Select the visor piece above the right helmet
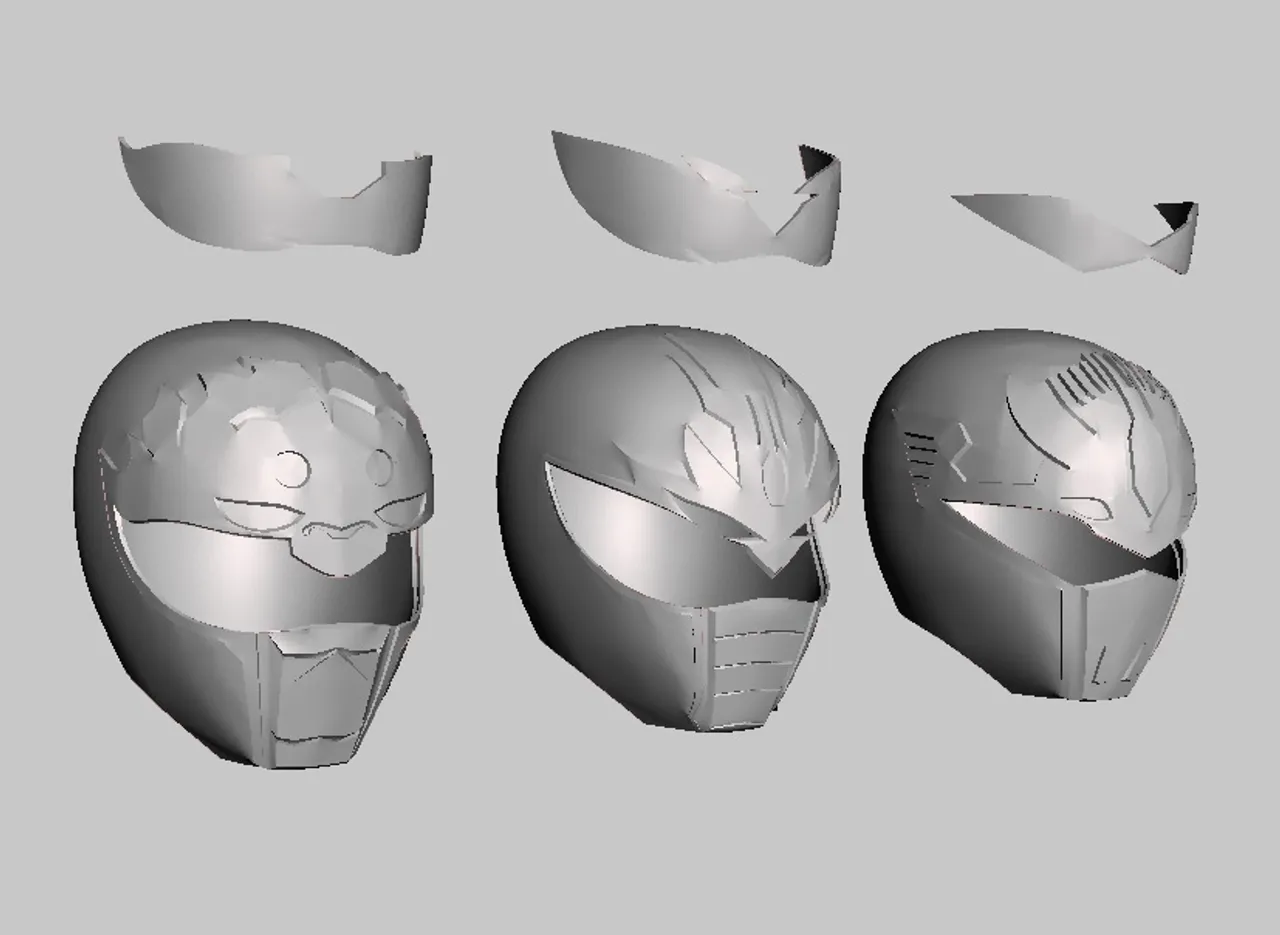Screen dimensions: 1280x935 [x=1075, y=234]
